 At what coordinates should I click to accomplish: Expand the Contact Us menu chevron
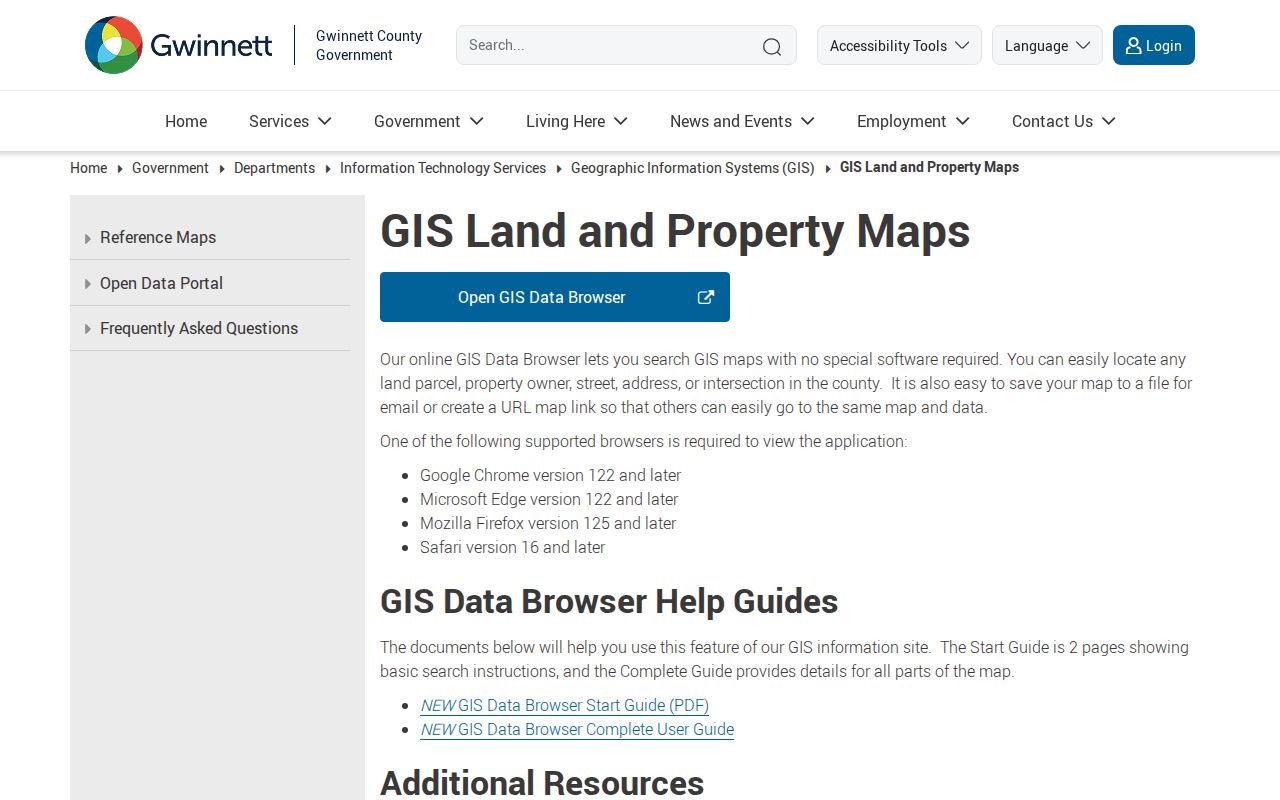[x=1109, y=121]
